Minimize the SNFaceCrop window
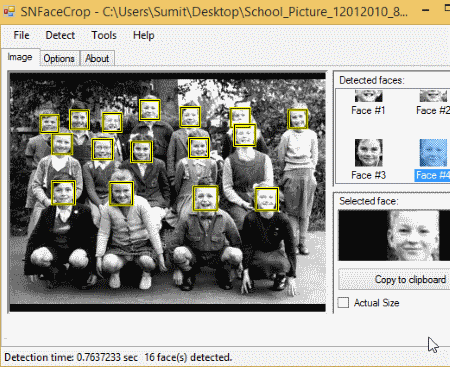 pos(425,10)
